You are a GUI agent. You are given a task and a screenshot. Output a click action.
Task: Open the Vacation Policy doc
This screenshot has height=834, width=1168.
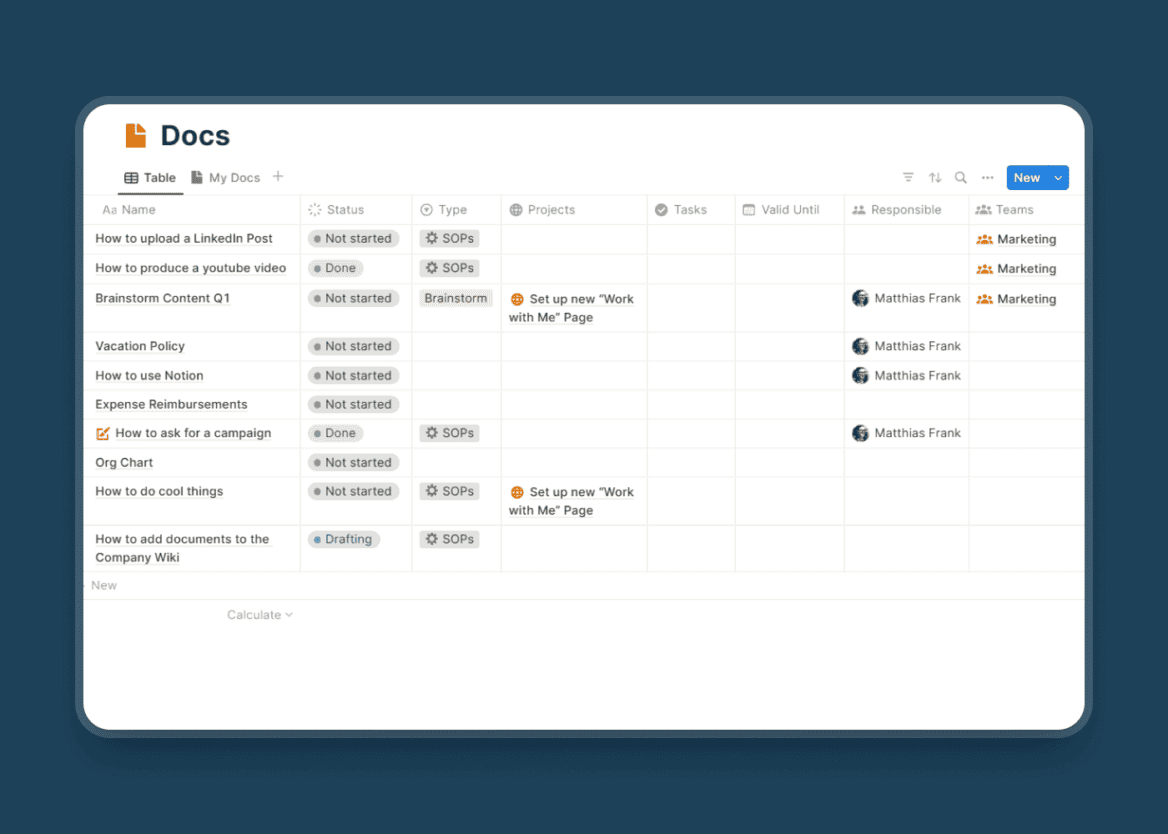140,346
